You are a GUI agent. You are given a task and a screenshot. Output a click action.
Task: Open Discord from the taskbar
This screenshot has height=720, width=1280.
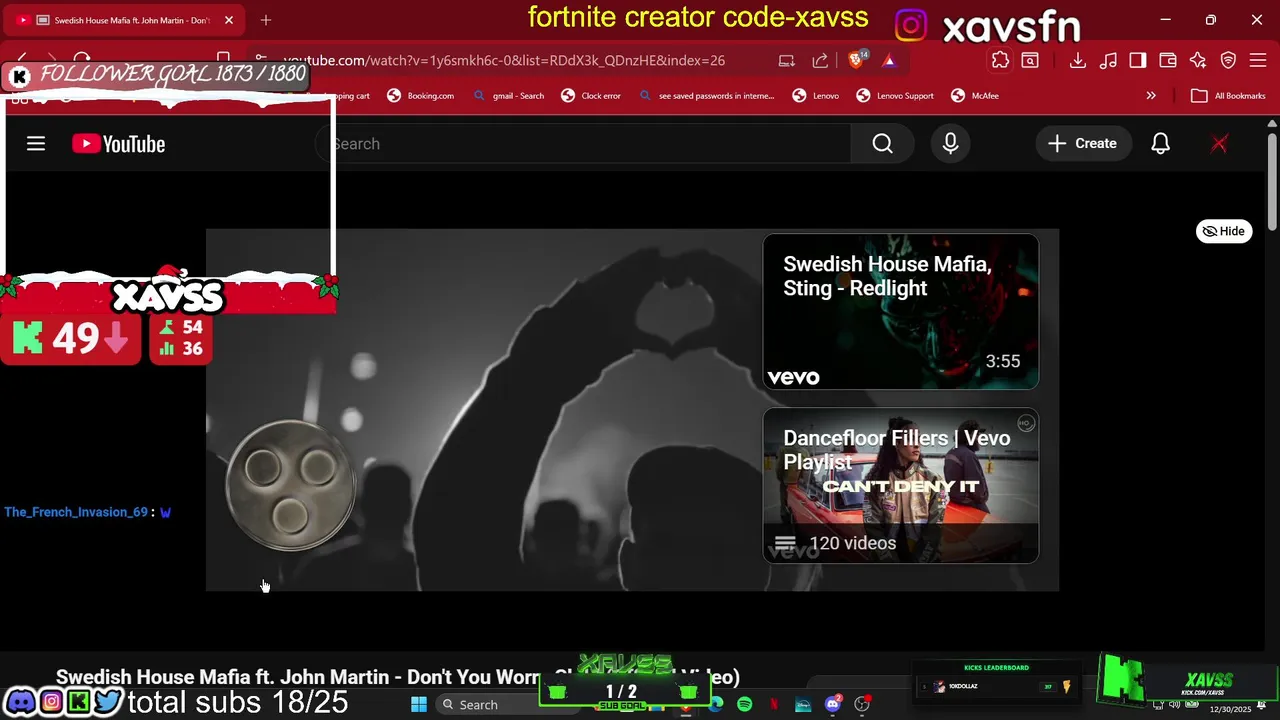coord(833,704)
